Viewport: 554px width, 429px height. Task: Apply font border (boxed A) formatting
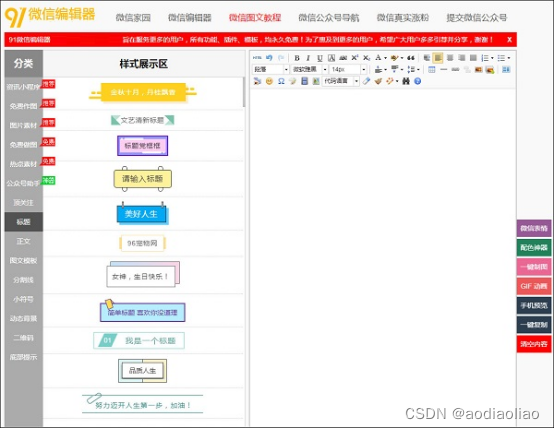pos(331,58)
